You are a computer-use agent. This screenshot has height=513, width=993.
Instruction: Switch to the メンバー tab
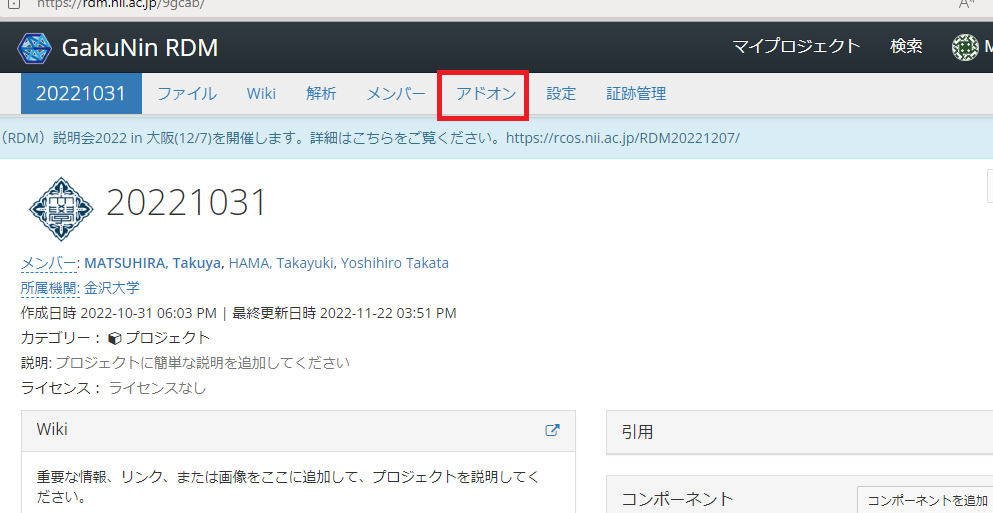[x=396, y=94]
